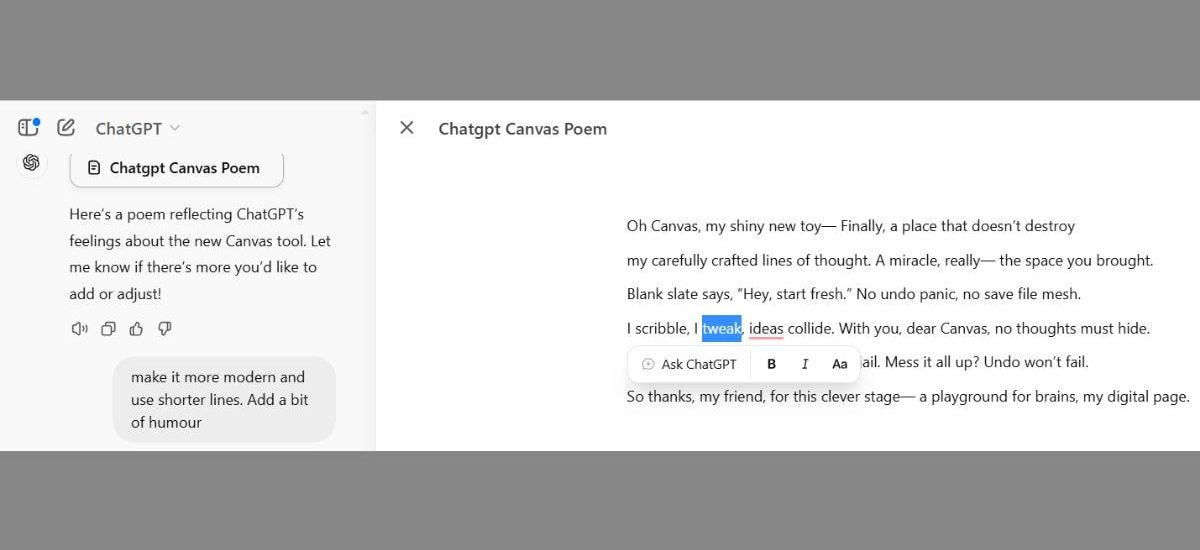
Task: Open the Chatgpt Canvas Poem document card
Action: tap(176, 168)
